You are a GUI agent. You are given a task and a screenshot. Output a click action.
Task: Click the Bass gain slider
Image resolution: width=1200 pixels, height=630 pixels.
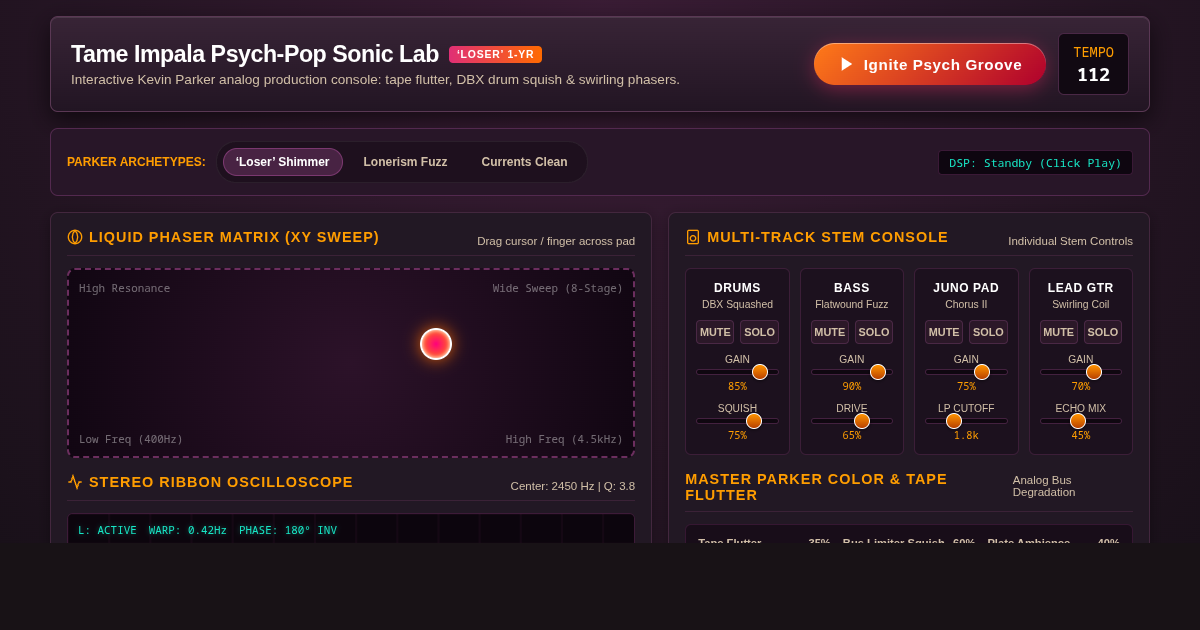(852, 372)
